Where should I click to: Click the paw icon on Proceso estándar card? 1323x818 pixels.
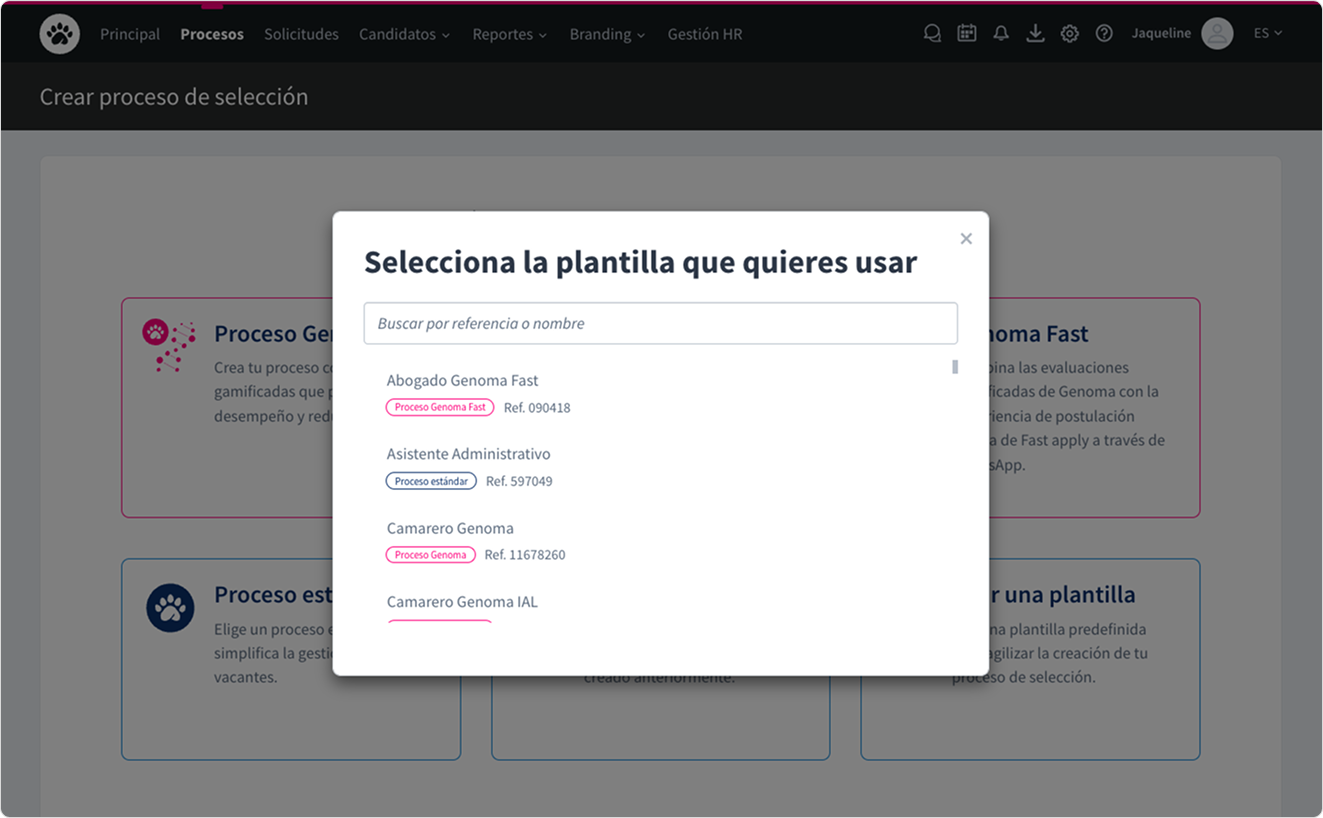(x=170, y=607)
